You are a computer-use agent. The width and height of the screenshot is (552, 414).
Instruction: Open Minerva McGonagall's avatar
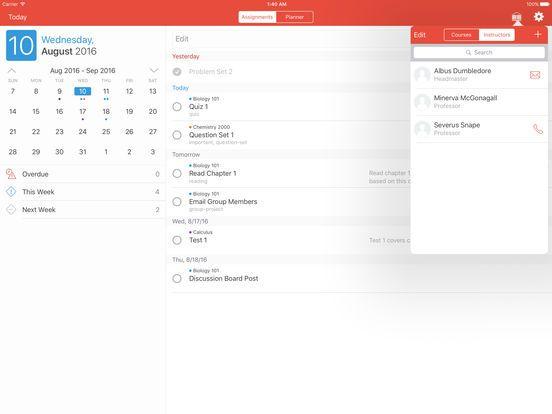(422, 102)
